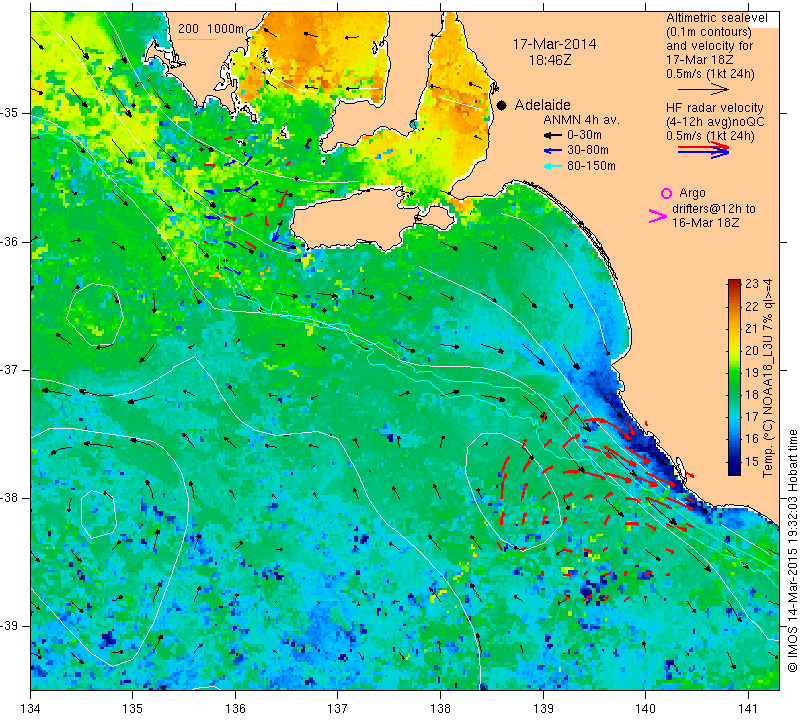Click the magenta drifters arrowhead symbol
This screenshot has width=800, height=720.
pos(658,216)
